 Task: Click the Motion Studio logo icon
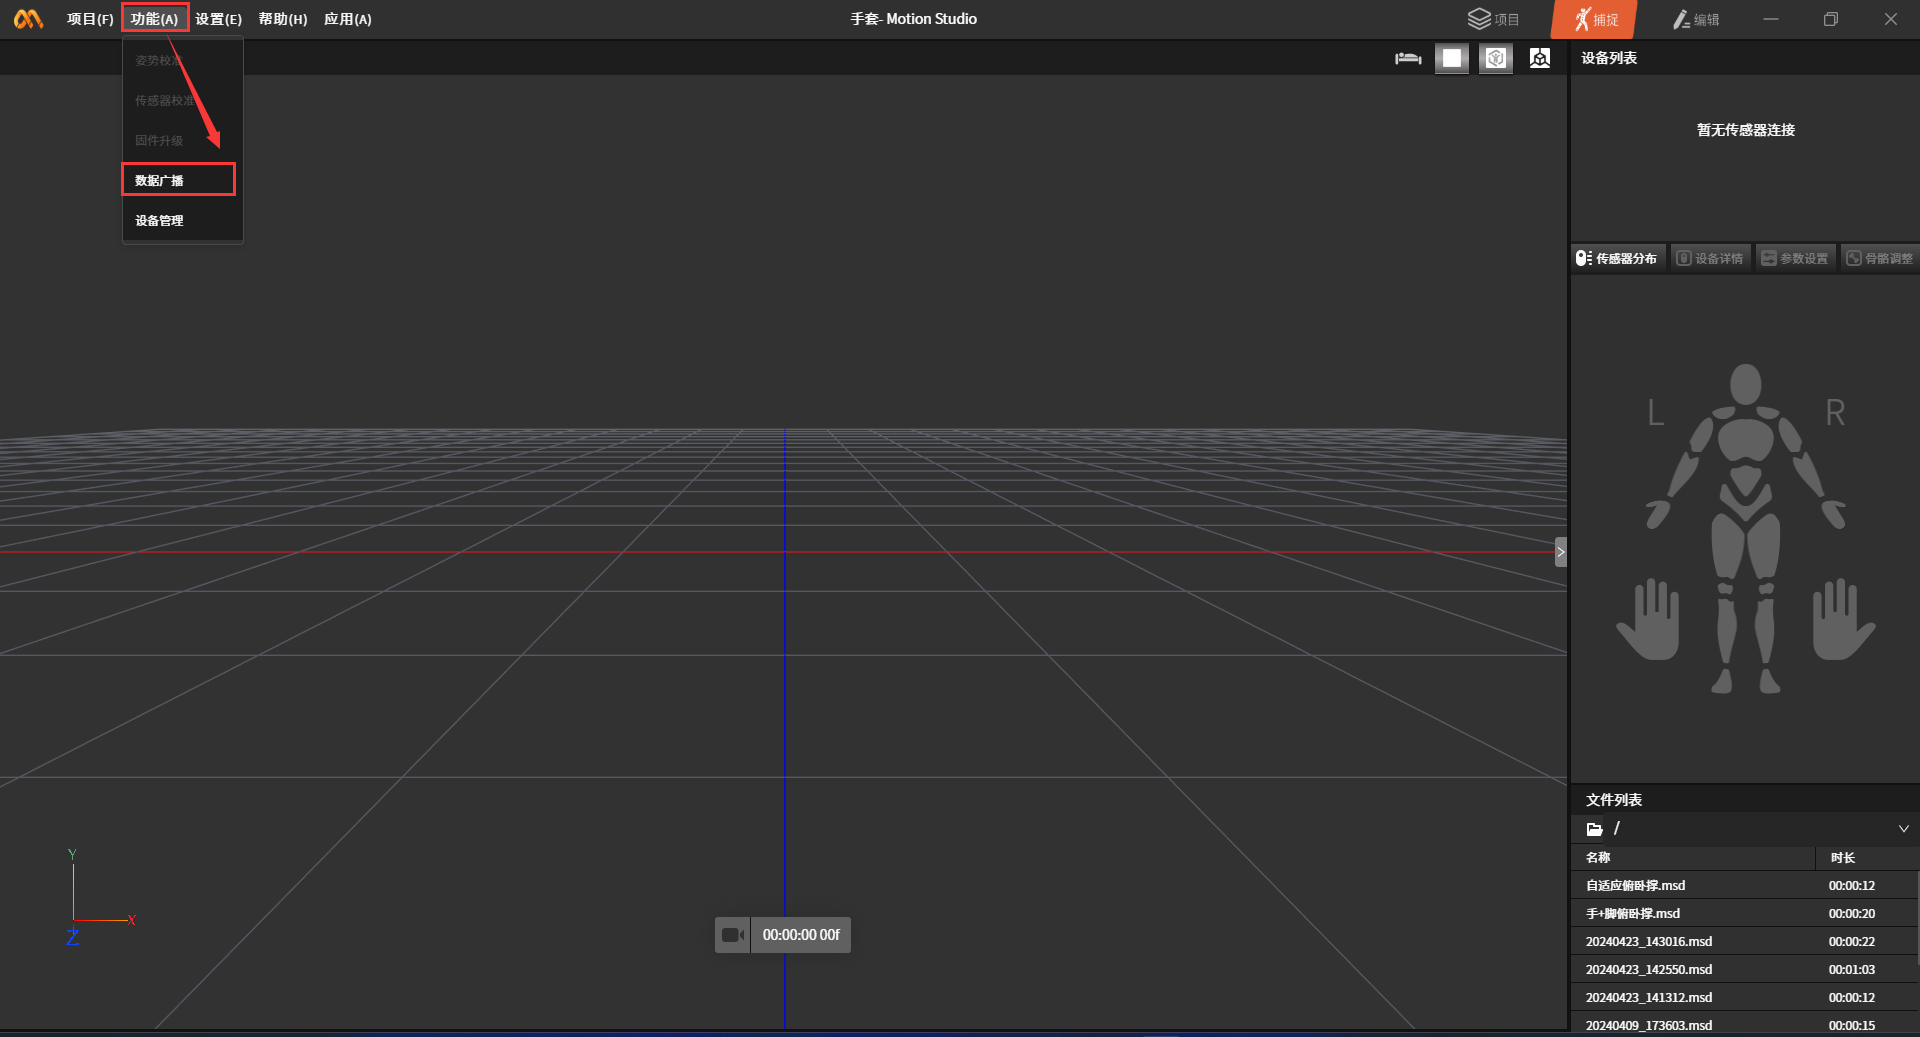(28, 19)
